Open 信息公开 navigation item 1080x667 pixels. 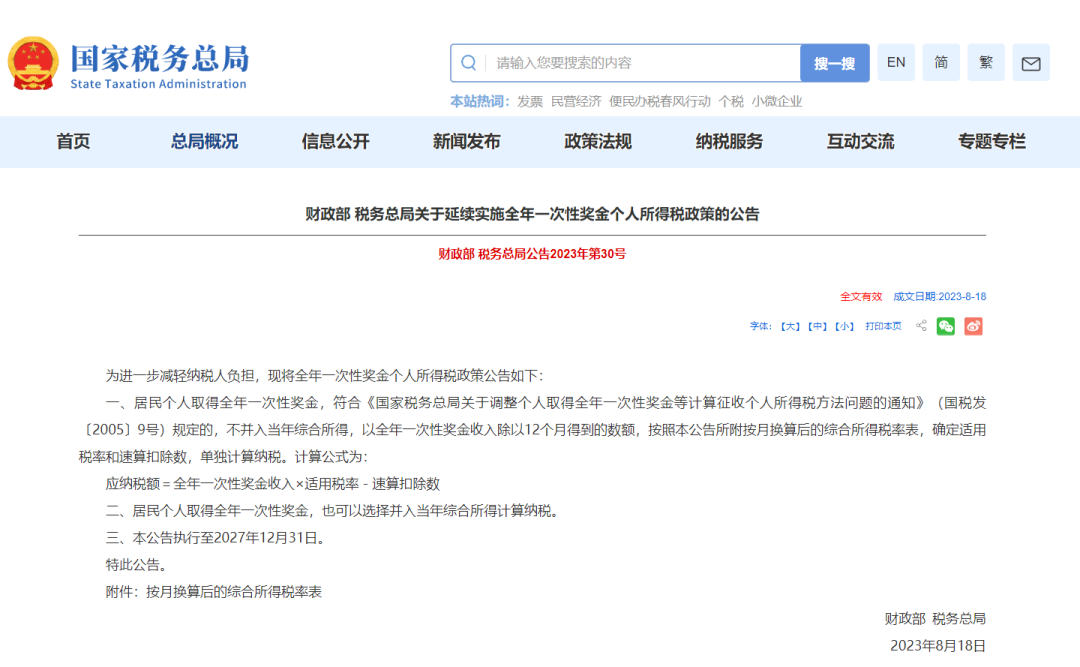tap(335, 141)
